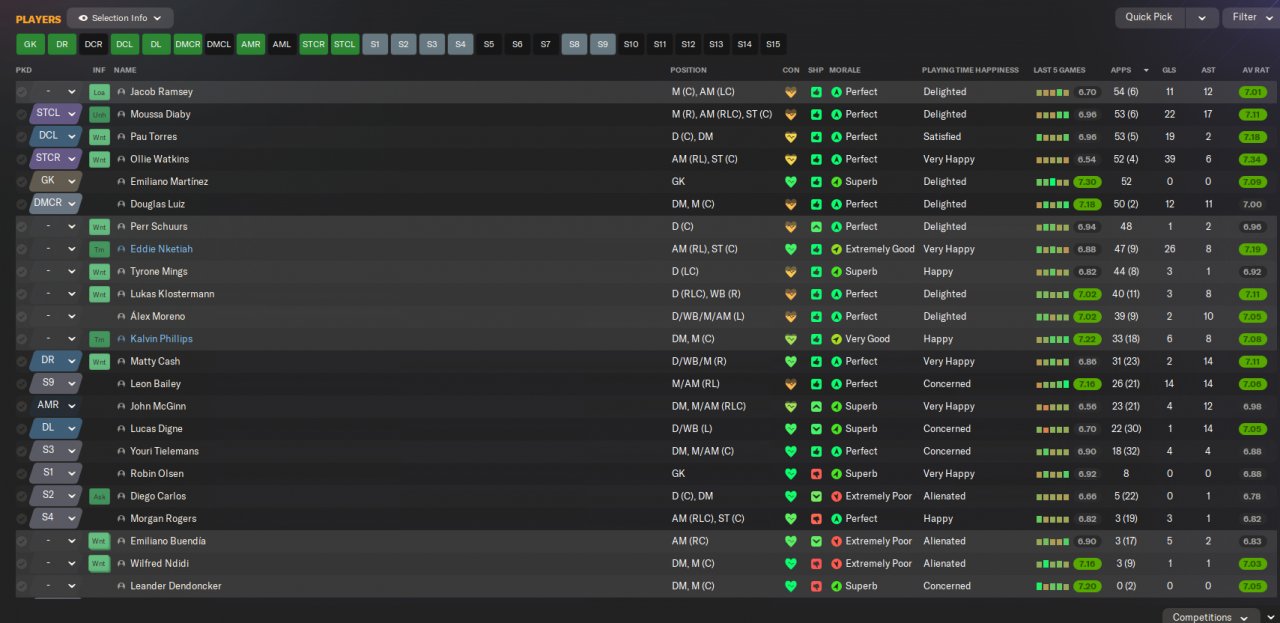
Task: Select the S1 substitute slot
Action: coord(375,44)
